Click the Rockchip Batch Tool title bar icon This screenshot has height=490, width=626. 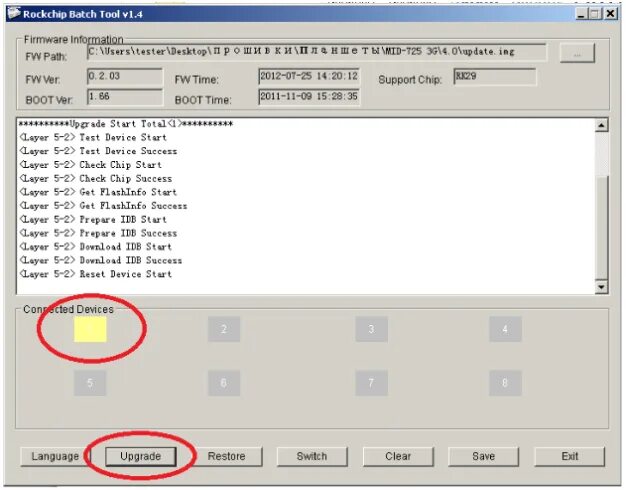click(14, 13)
